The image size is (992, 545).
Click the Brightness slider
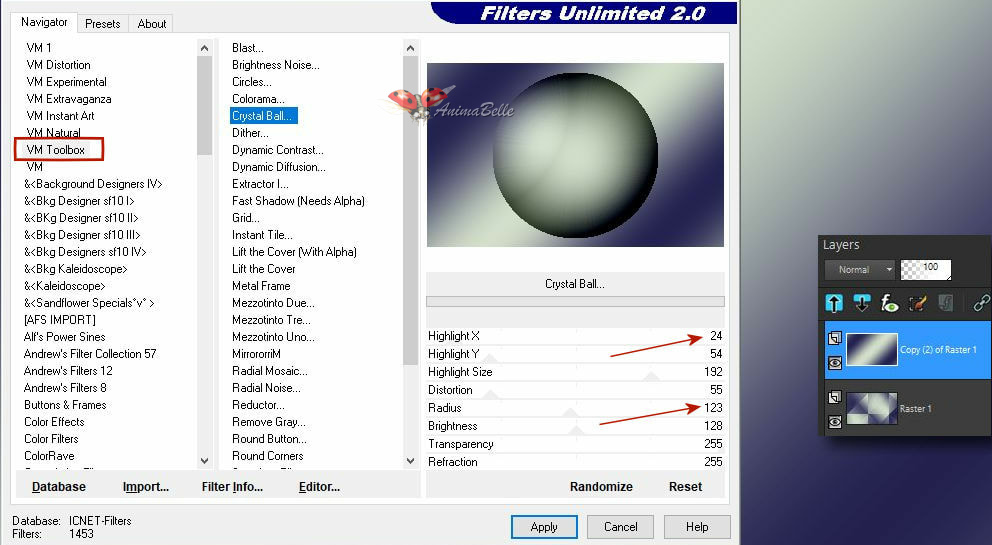click(x=575, y=426)
